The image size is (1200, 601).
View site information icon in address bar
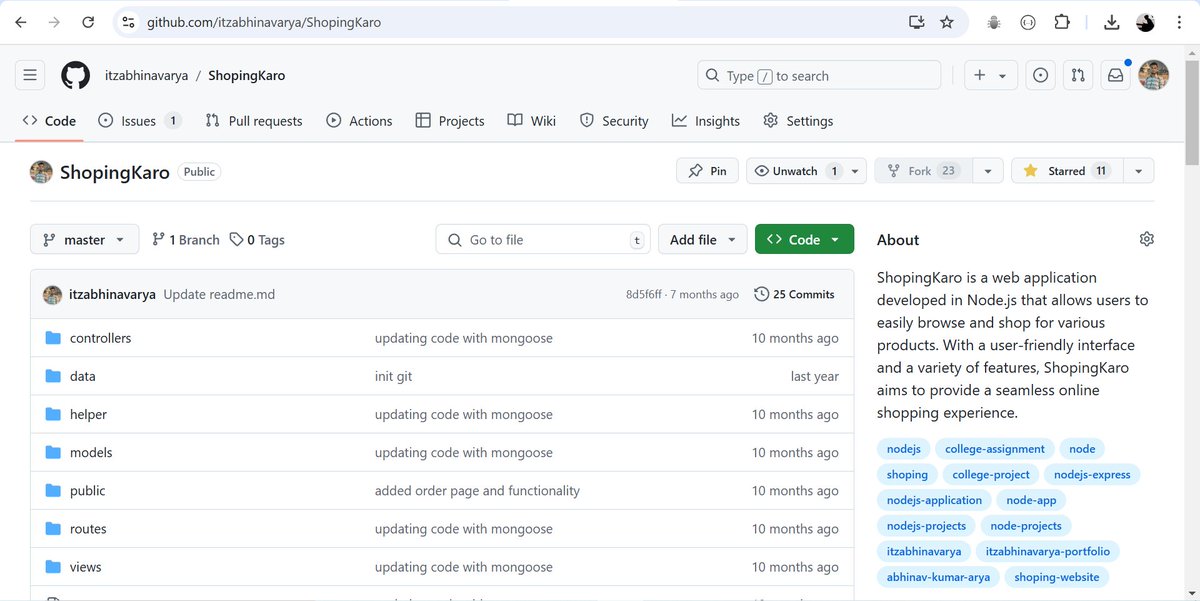(127, 22)
